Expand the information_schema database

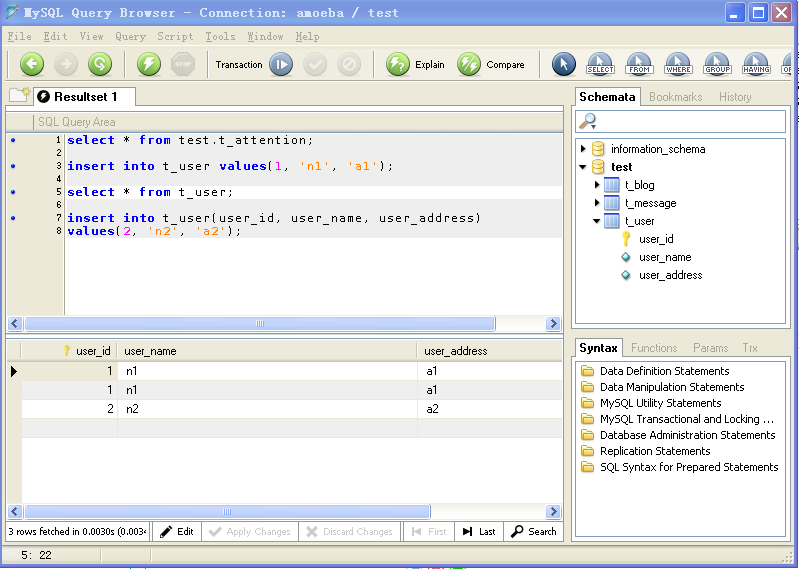583,149
